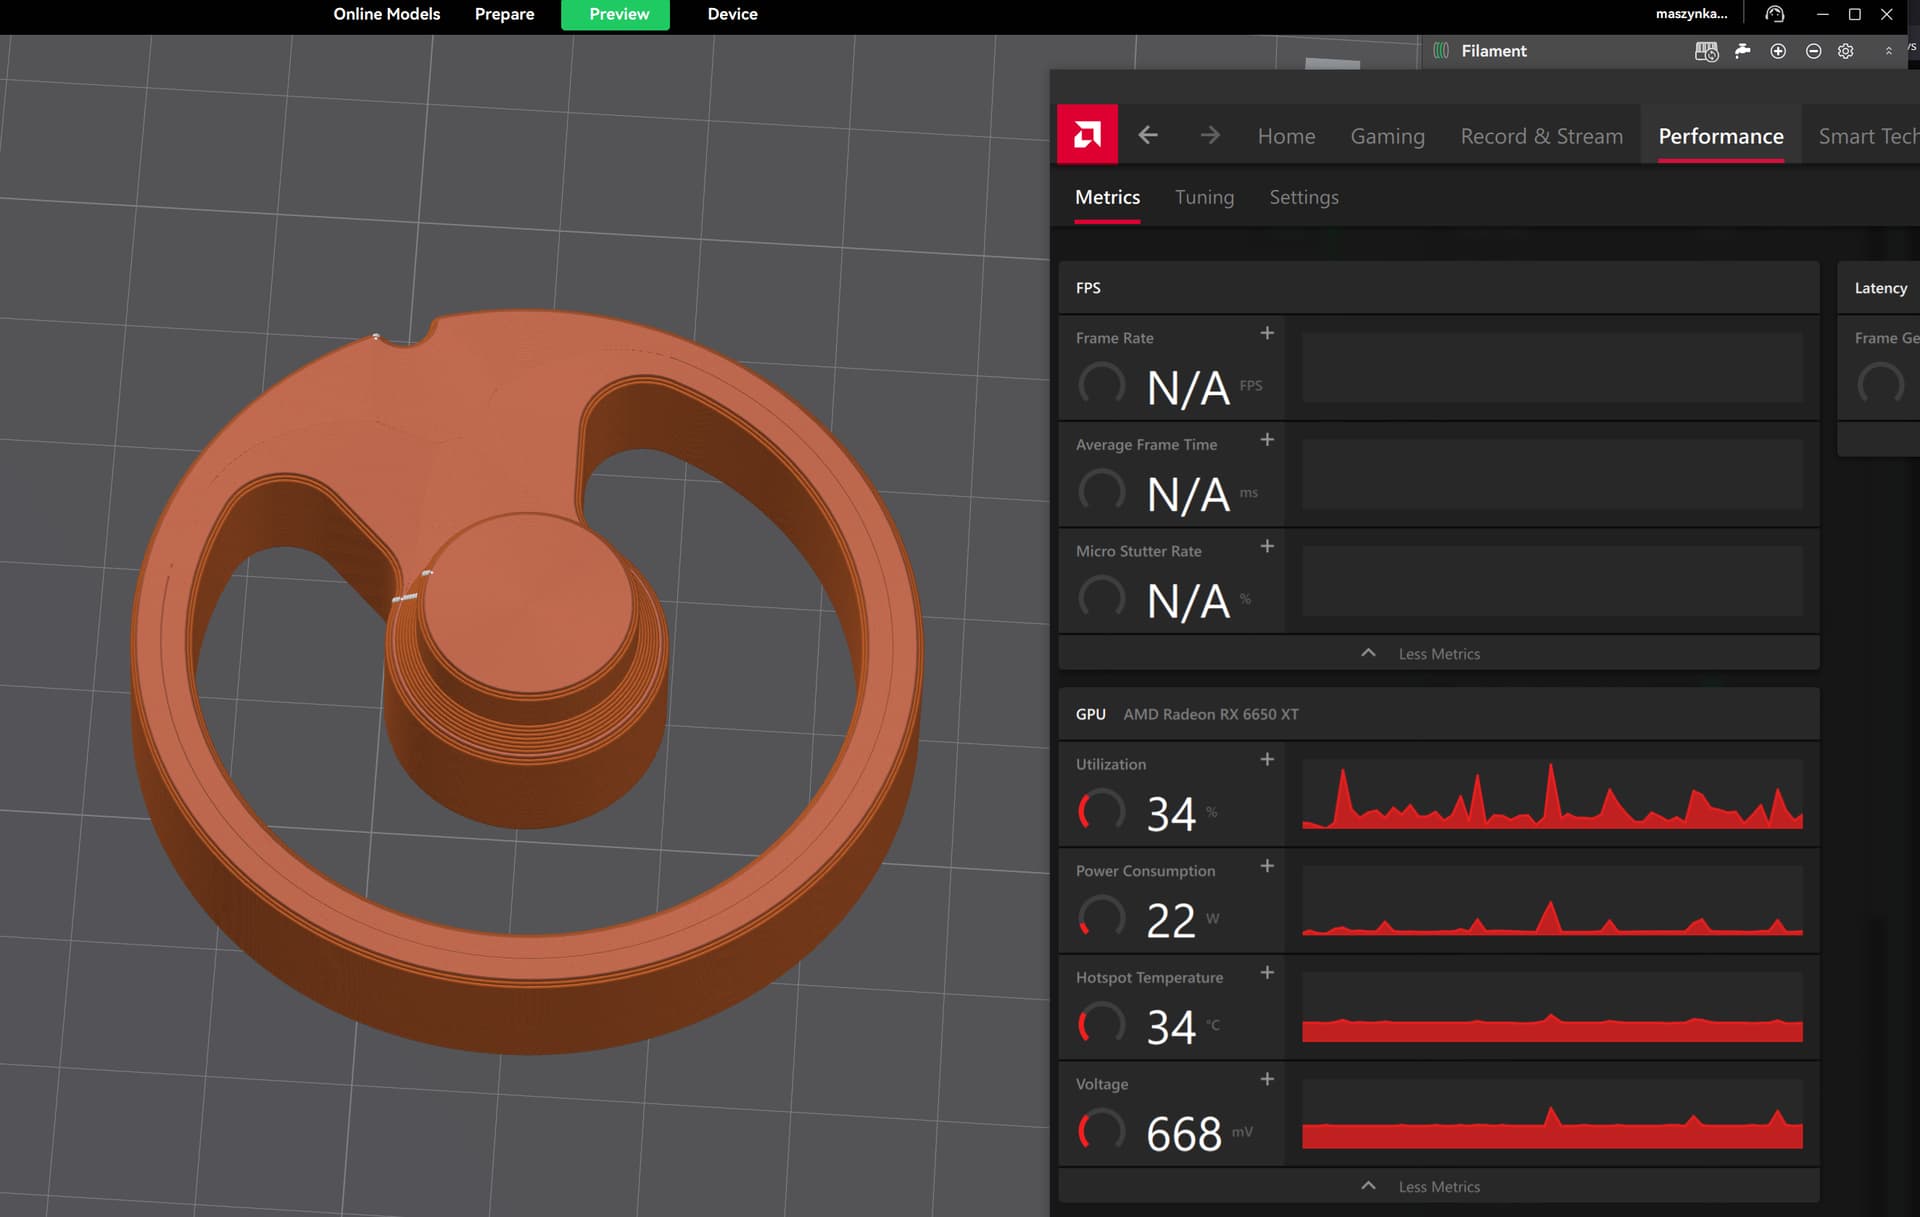
Task: Switch to the Prepare view
Action: tap(504, 14)
